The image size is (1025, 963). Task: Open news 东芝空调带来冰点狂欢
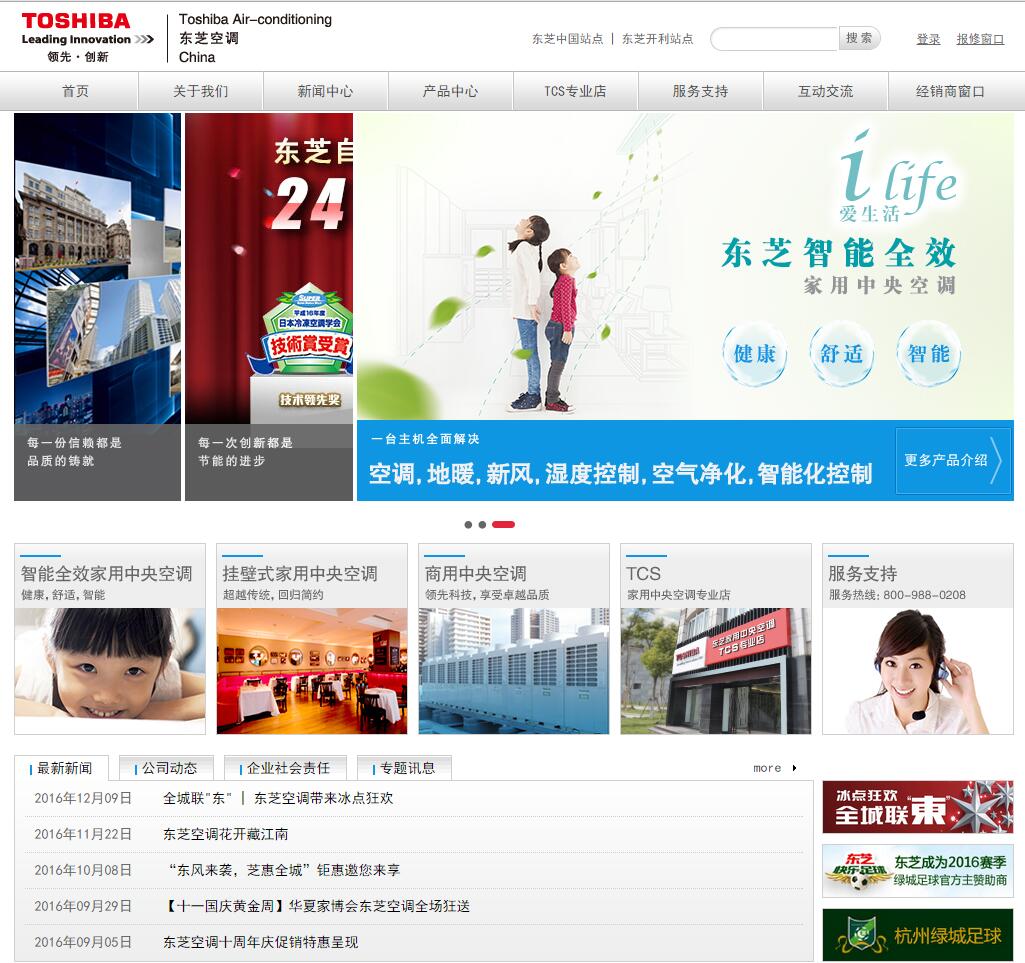click(x=278, y=798)
